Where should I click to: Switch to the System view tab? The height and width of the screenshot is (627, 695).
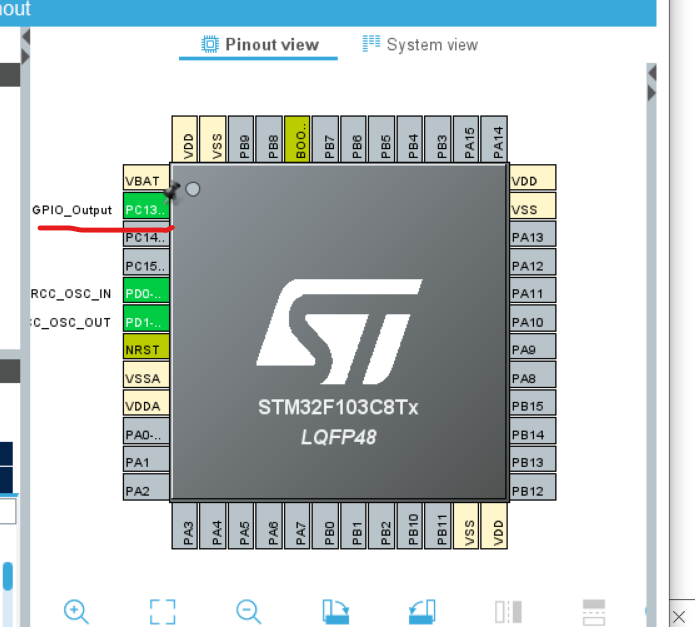tap(420, 44)
